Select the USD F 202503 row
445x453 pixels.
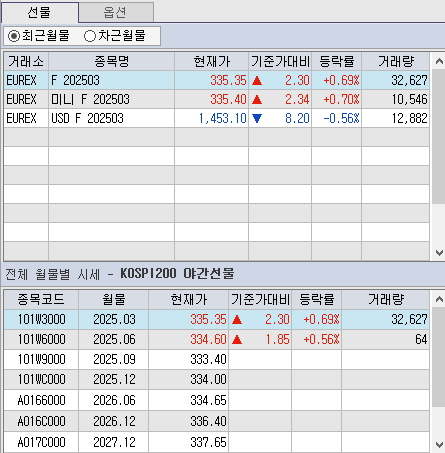217,118
